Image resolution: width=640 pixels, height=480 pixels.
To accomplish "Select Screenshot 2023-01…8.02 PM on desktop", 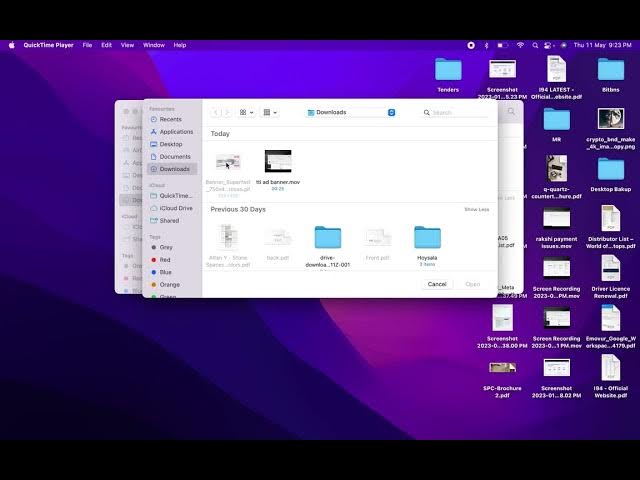I will [556, 378].
